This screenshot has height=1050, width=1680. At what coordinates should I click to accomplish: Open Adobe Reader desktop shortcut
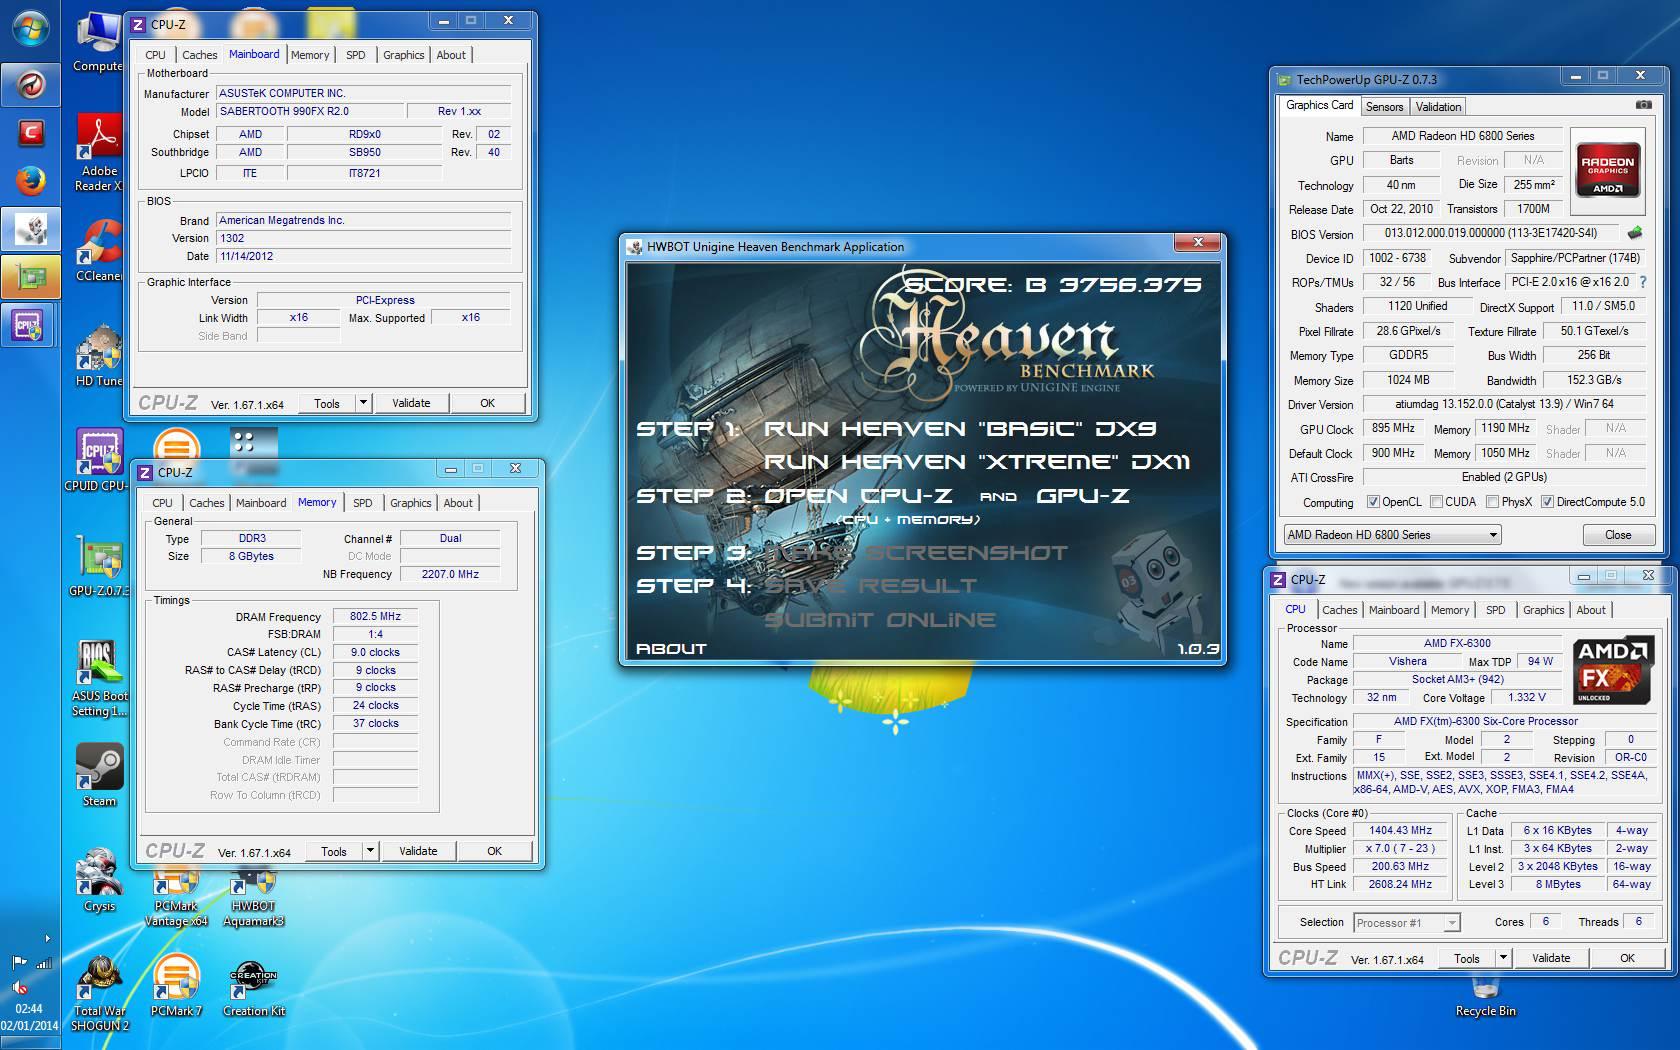(99, 153)
